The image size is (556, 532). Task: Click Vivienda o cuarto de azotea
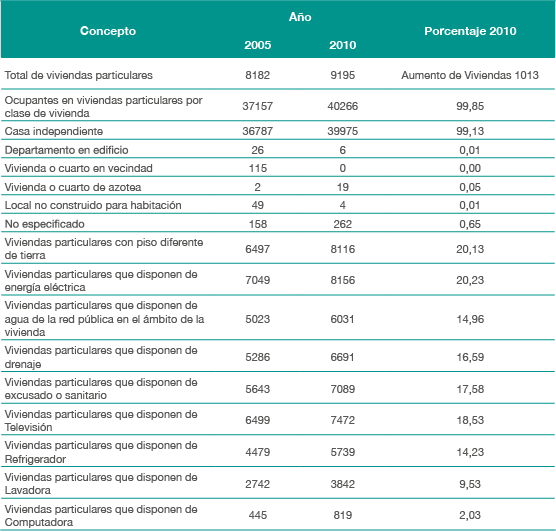click(73, 187)
